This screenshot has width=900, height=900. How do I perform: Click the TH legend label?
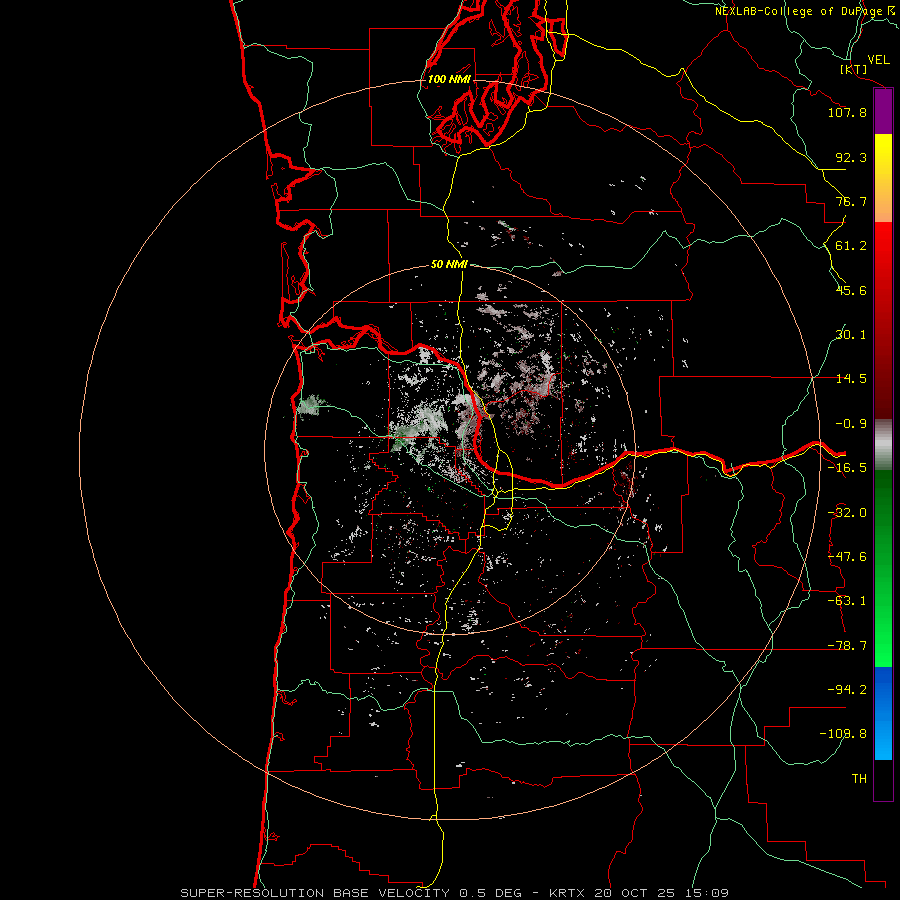859,778
